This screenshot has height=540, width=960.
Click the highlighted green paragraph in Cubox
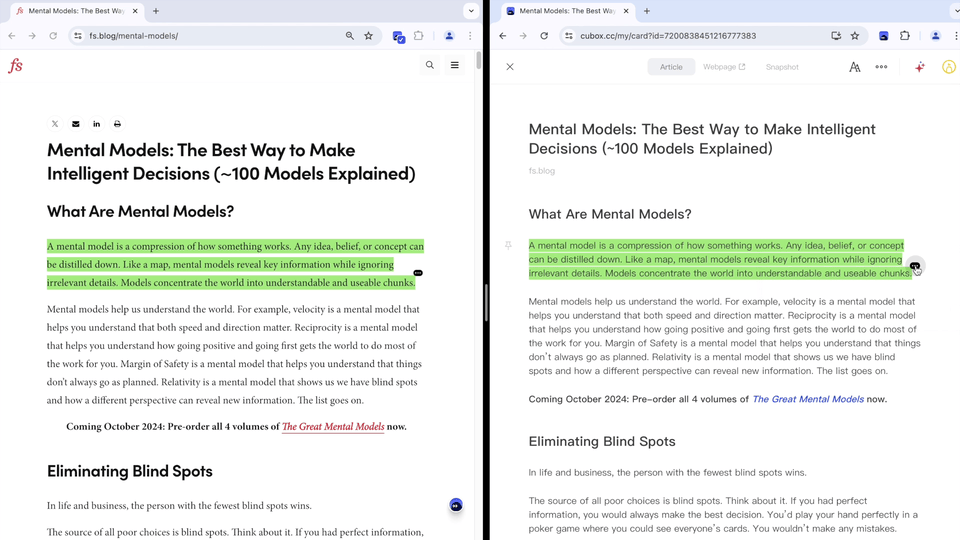coord(720,260)
